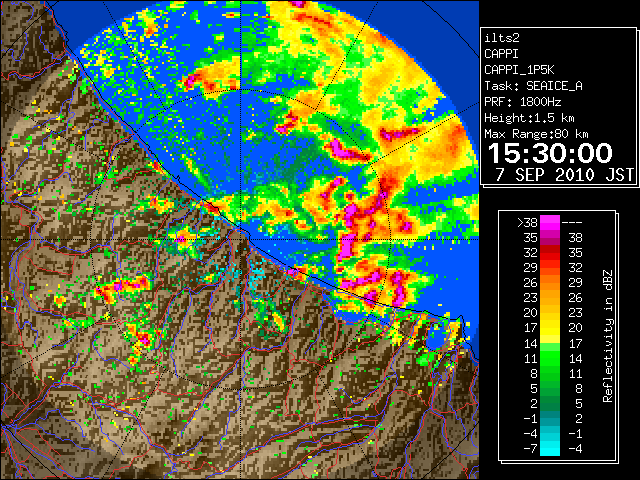This screenshot has height=480, width=640.
Task: Select the line reading only "CAPPI"
Action: (x=501, y=54)
